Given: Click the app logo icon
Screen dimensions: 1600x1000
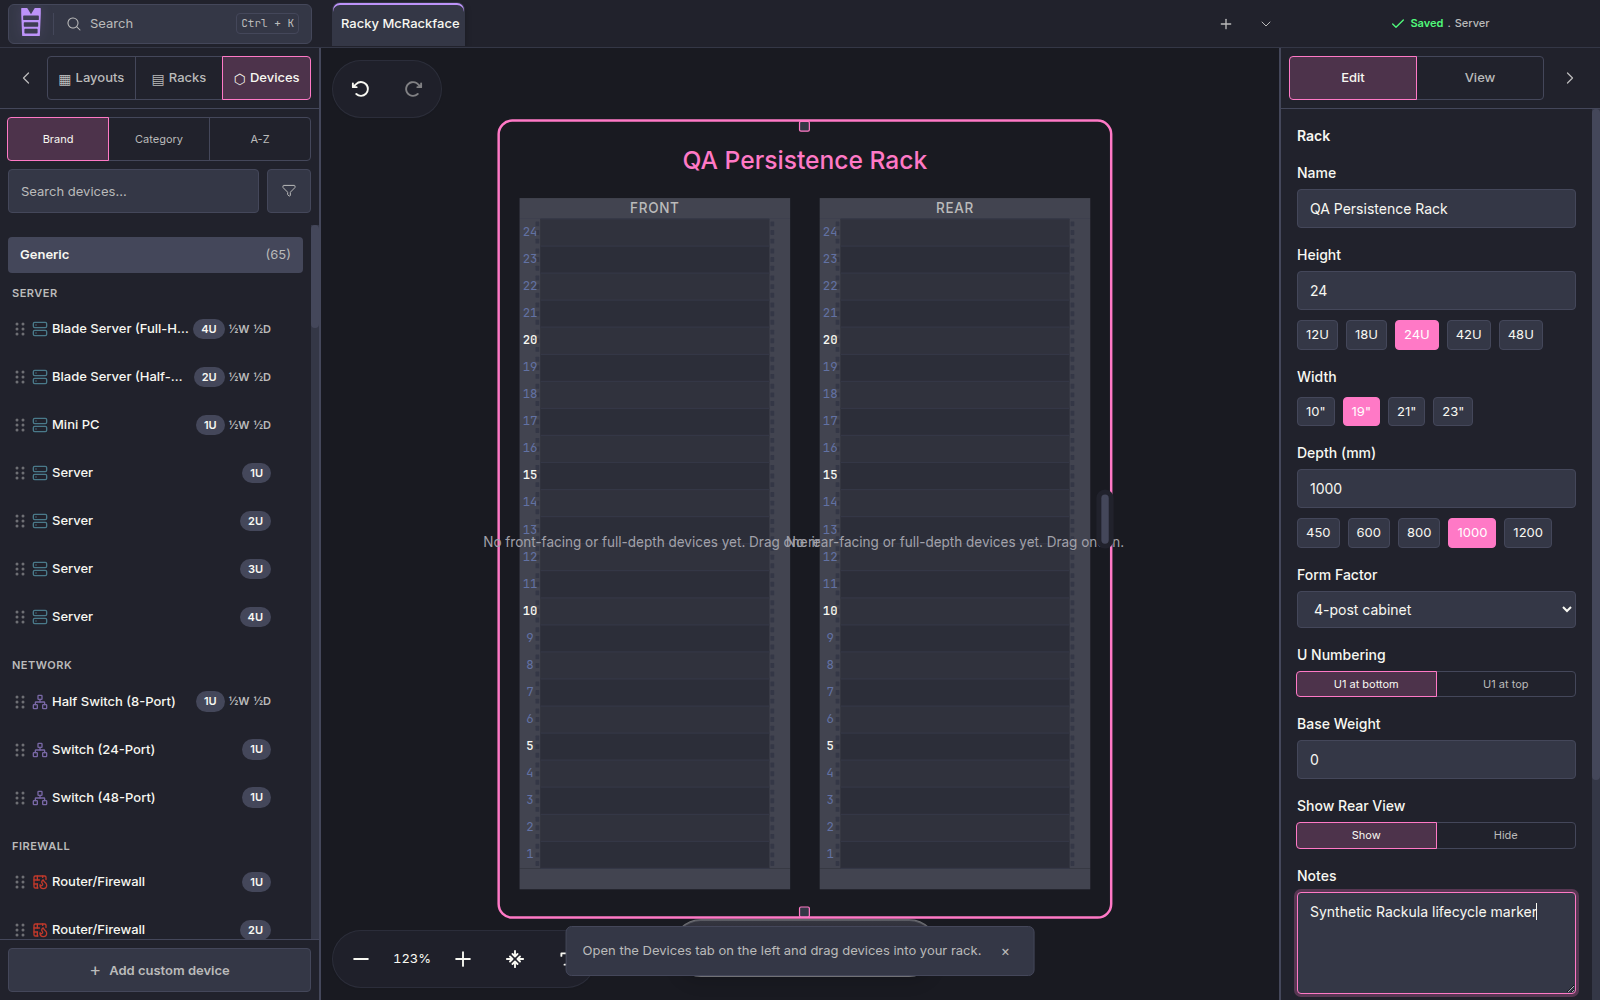Looking at the screenshot, I should point(31,22).
